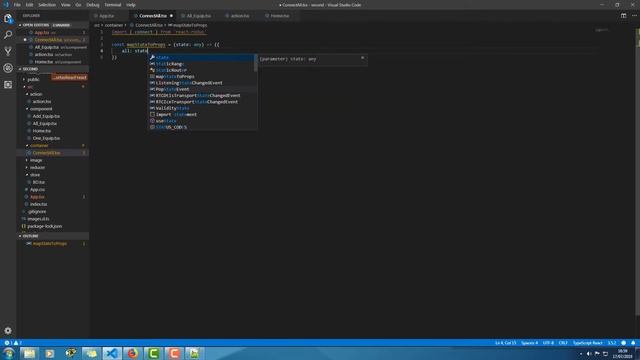This screenshot has width=640, height=360.
Task: Click the suggestion list scrollbar
Action: click(x=256, y=63)
